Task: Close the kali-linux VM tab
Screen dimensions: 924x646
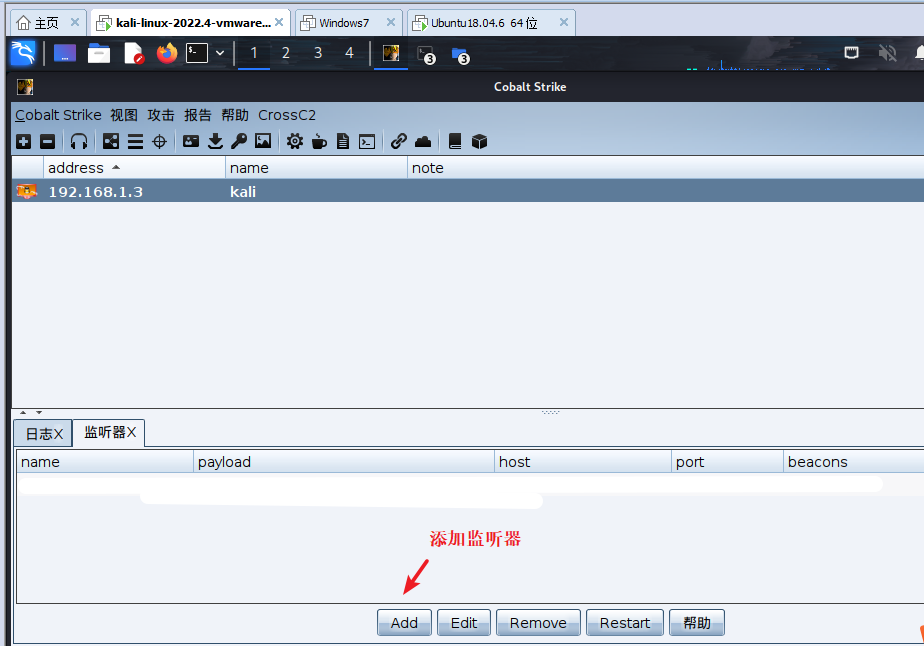Action: point(279,22)
